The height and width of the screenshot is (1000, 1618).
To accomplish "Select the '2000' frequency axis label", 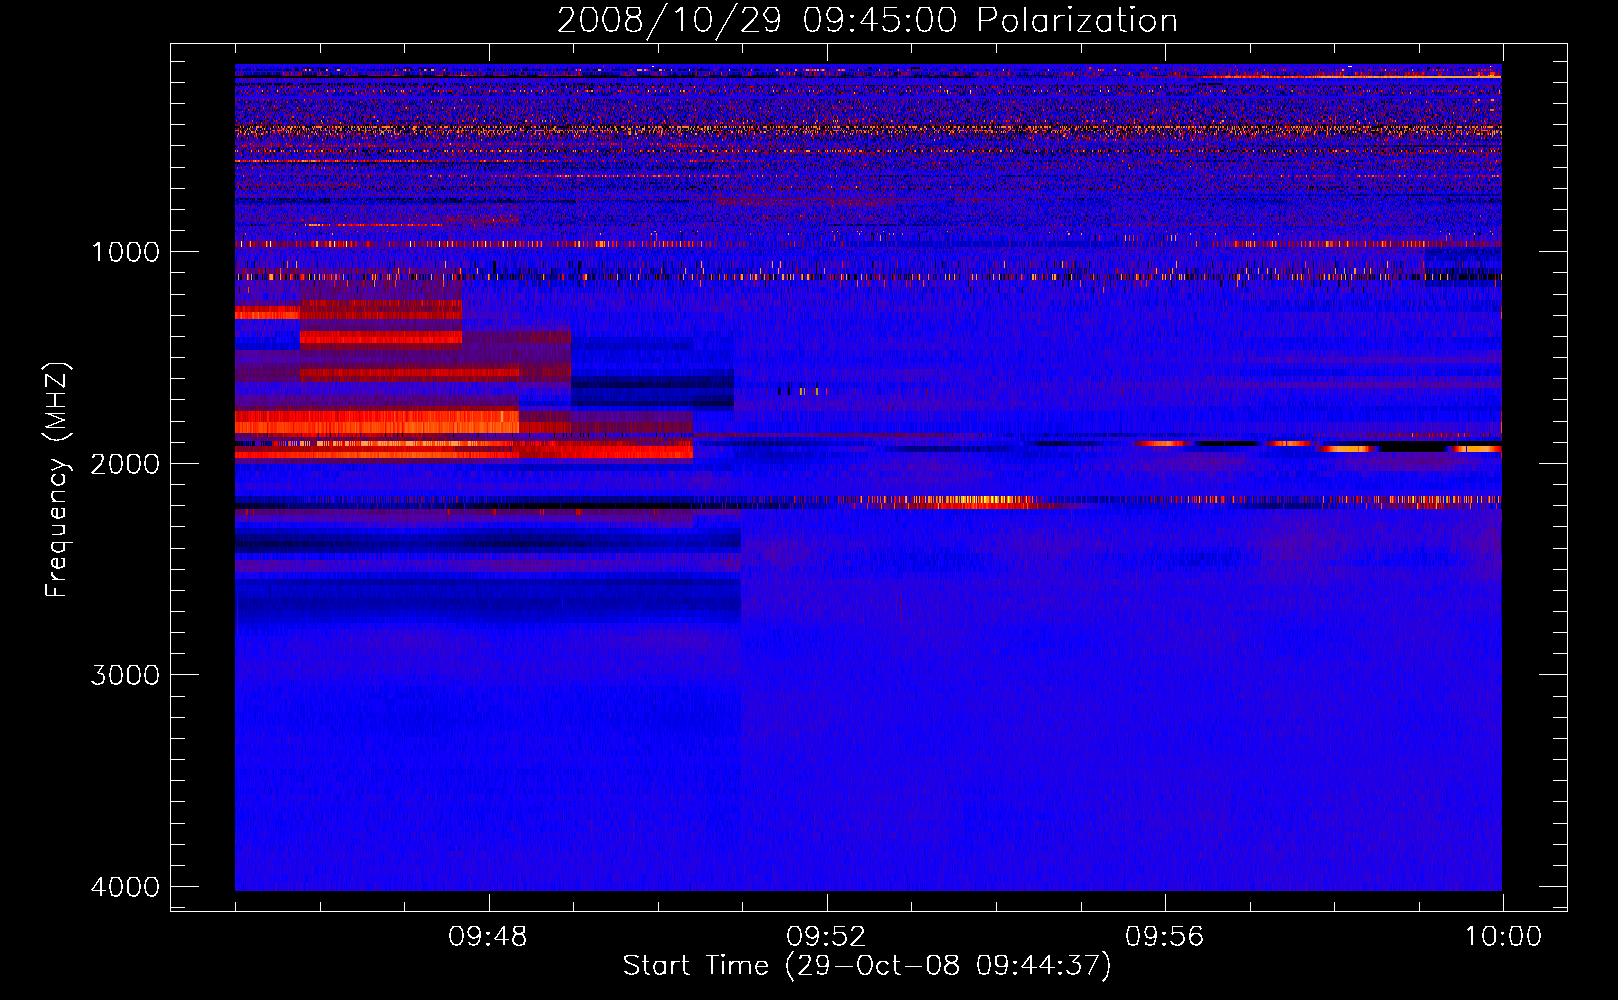I will 125,464.
